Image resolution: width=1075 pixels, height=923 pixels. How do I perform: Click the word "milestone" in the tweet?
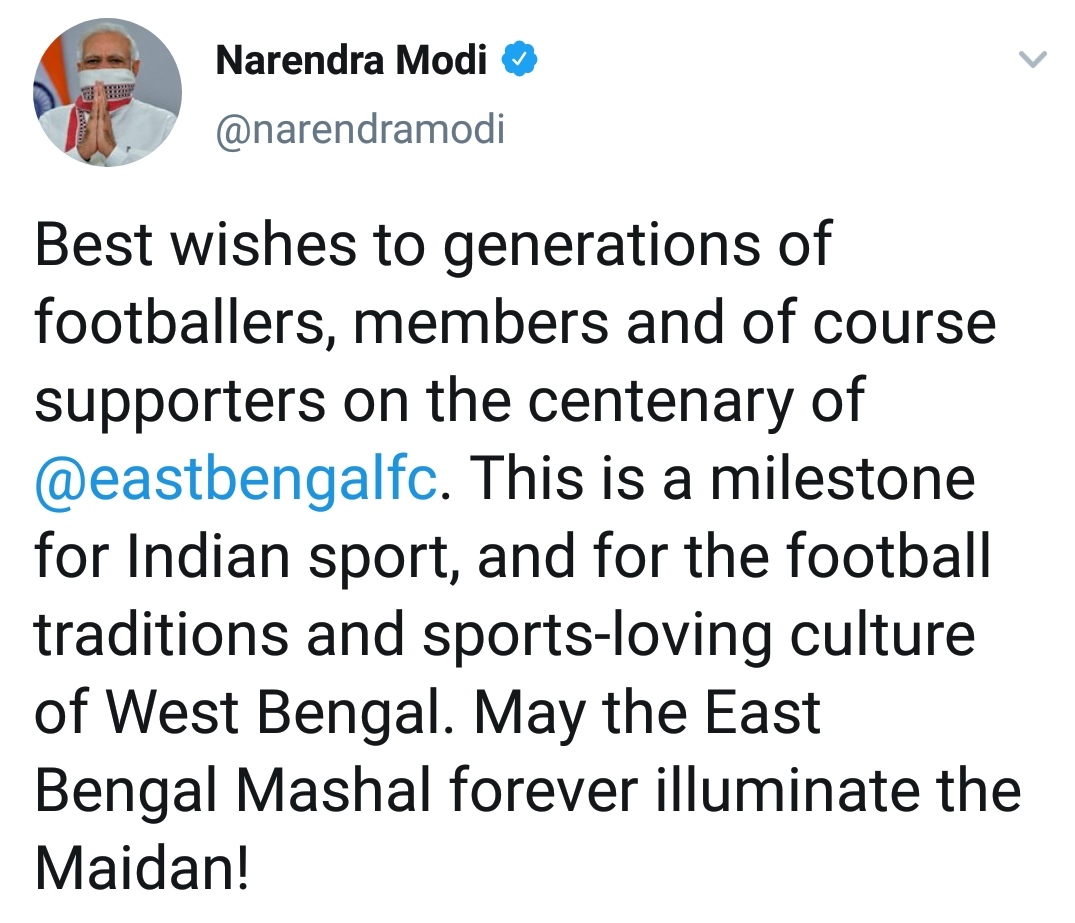843,478
